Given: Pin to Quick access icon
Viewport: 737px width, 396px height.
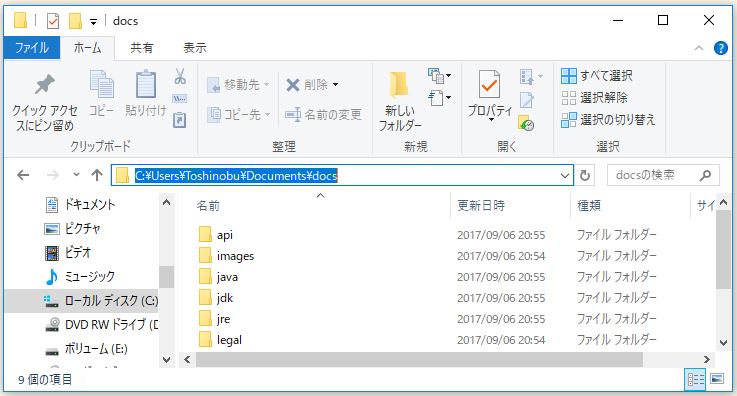Looking at the screenshot, I should click(45, 85).
